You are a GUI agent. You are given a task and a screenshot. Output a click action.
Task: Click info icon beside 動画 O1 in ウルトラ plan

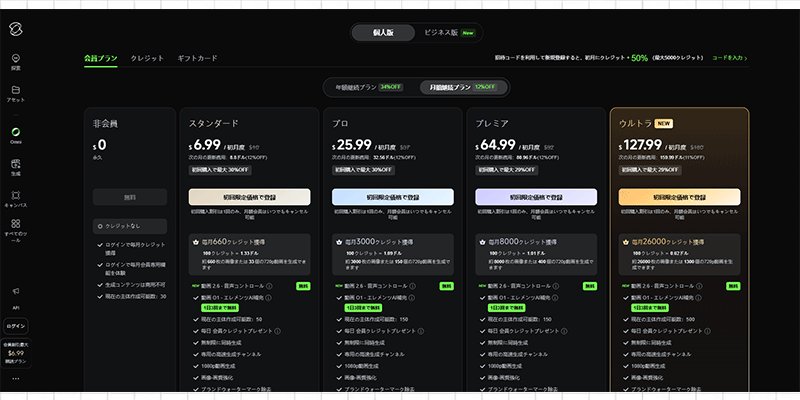coord(698,297)
